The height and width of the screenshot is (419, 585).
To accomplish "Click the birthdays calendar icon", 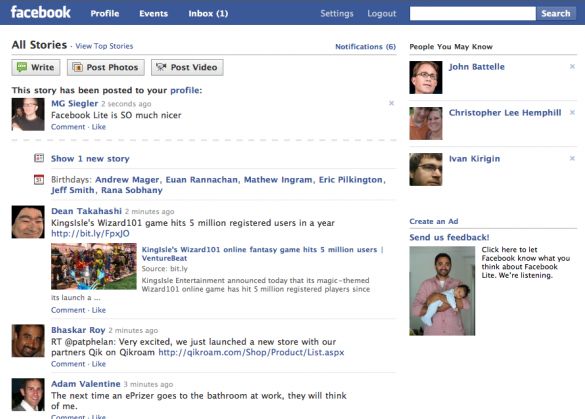I will pos(39,179).
